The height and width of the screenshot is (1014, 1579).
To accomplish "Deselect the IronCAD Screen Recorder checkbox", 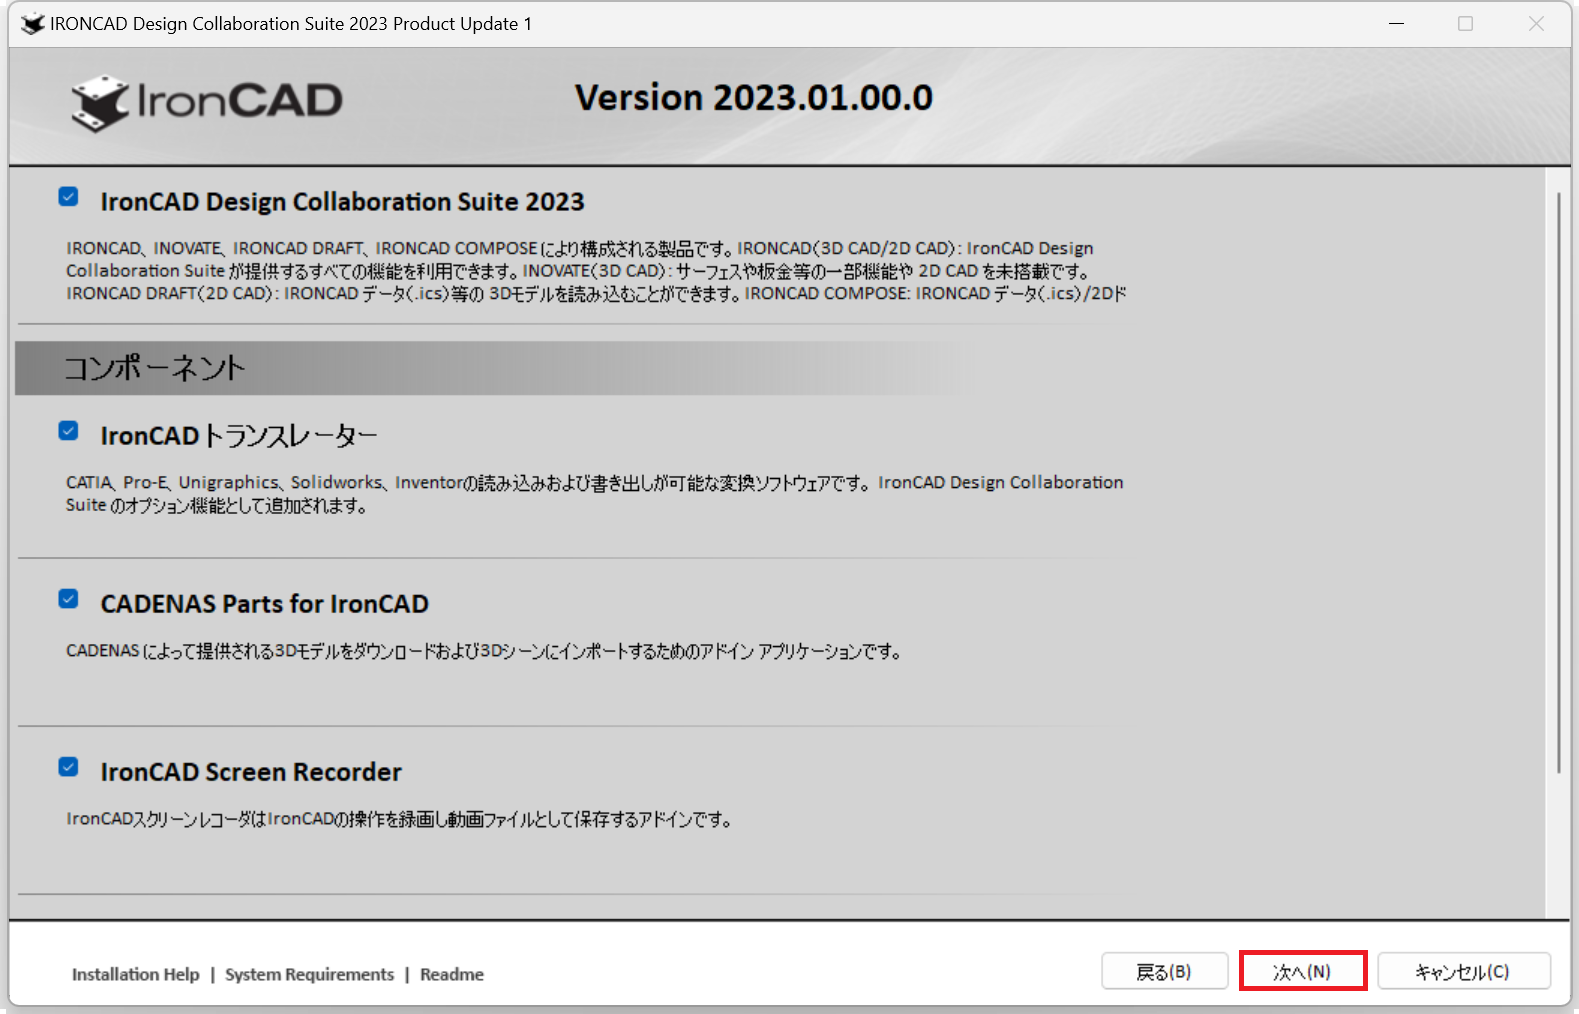I will pyautogui.click(x=68, y=767).
